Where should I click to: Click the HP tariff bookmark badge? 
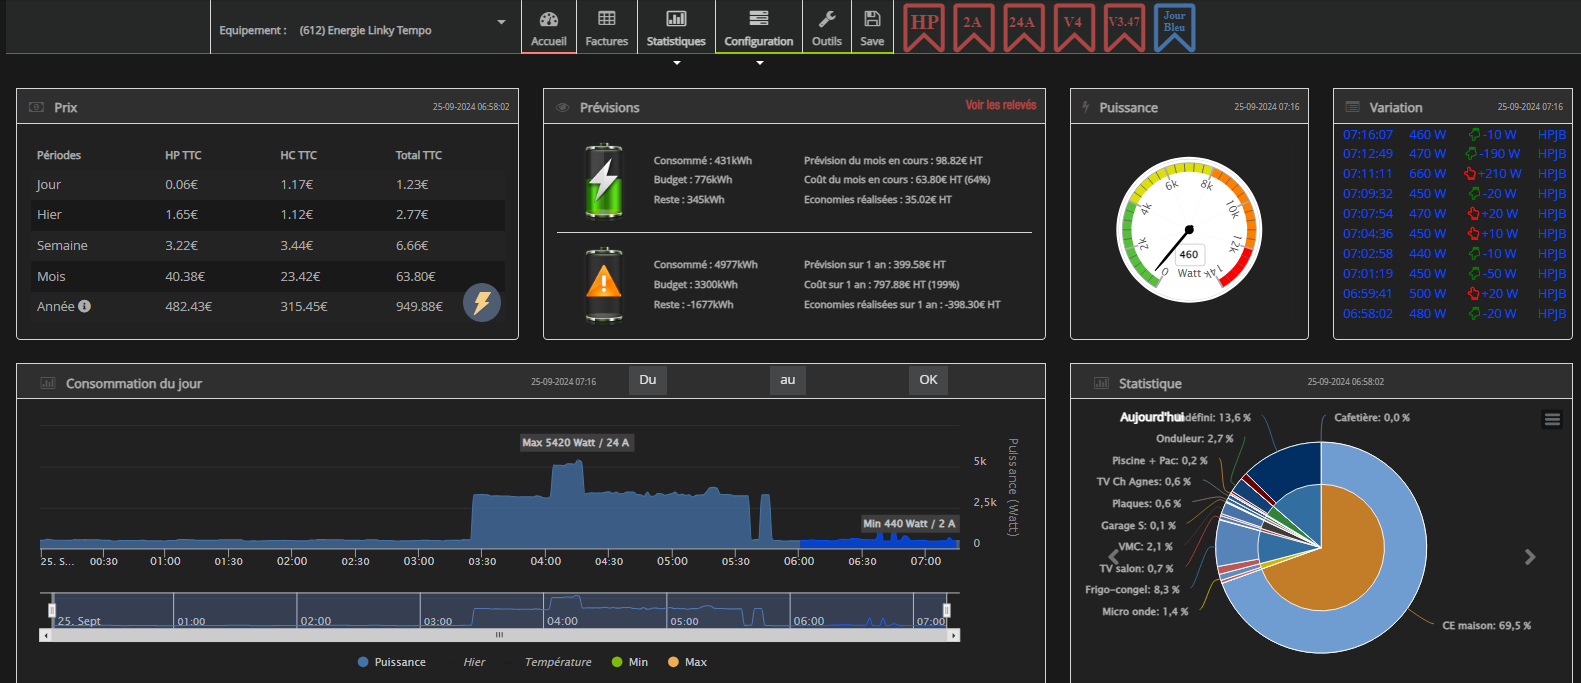tap(924, 26)
